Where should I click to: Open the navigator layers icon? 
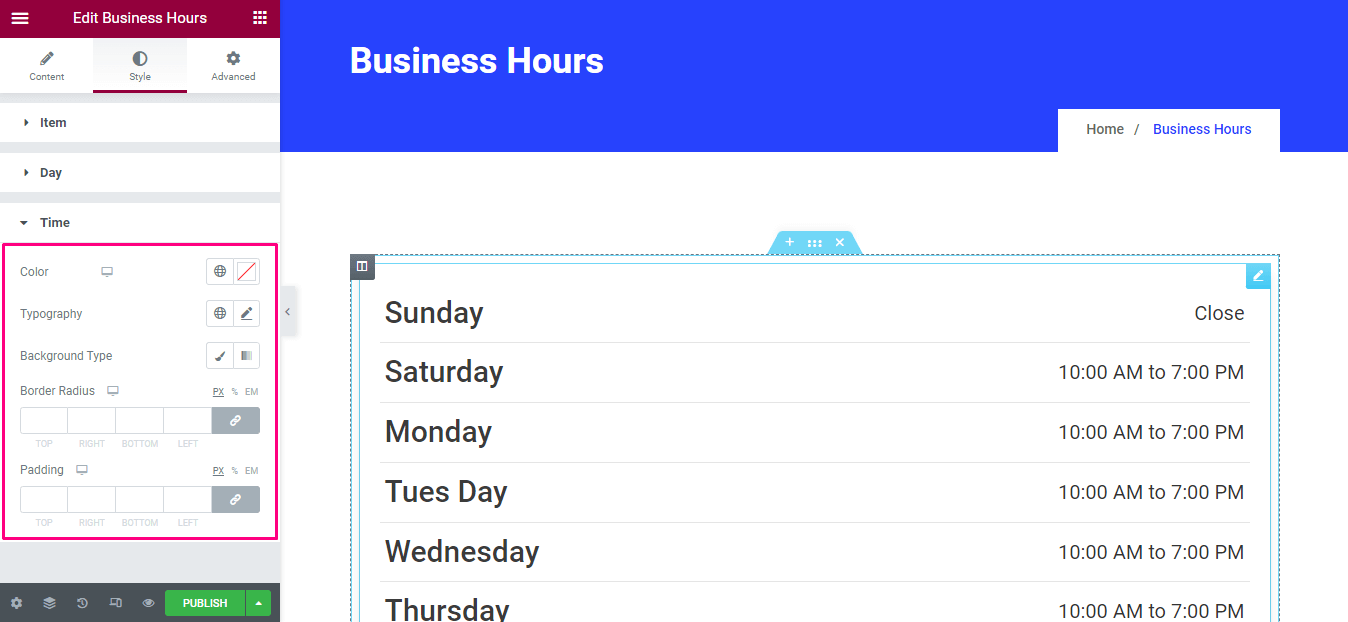[x=49, y=603]
